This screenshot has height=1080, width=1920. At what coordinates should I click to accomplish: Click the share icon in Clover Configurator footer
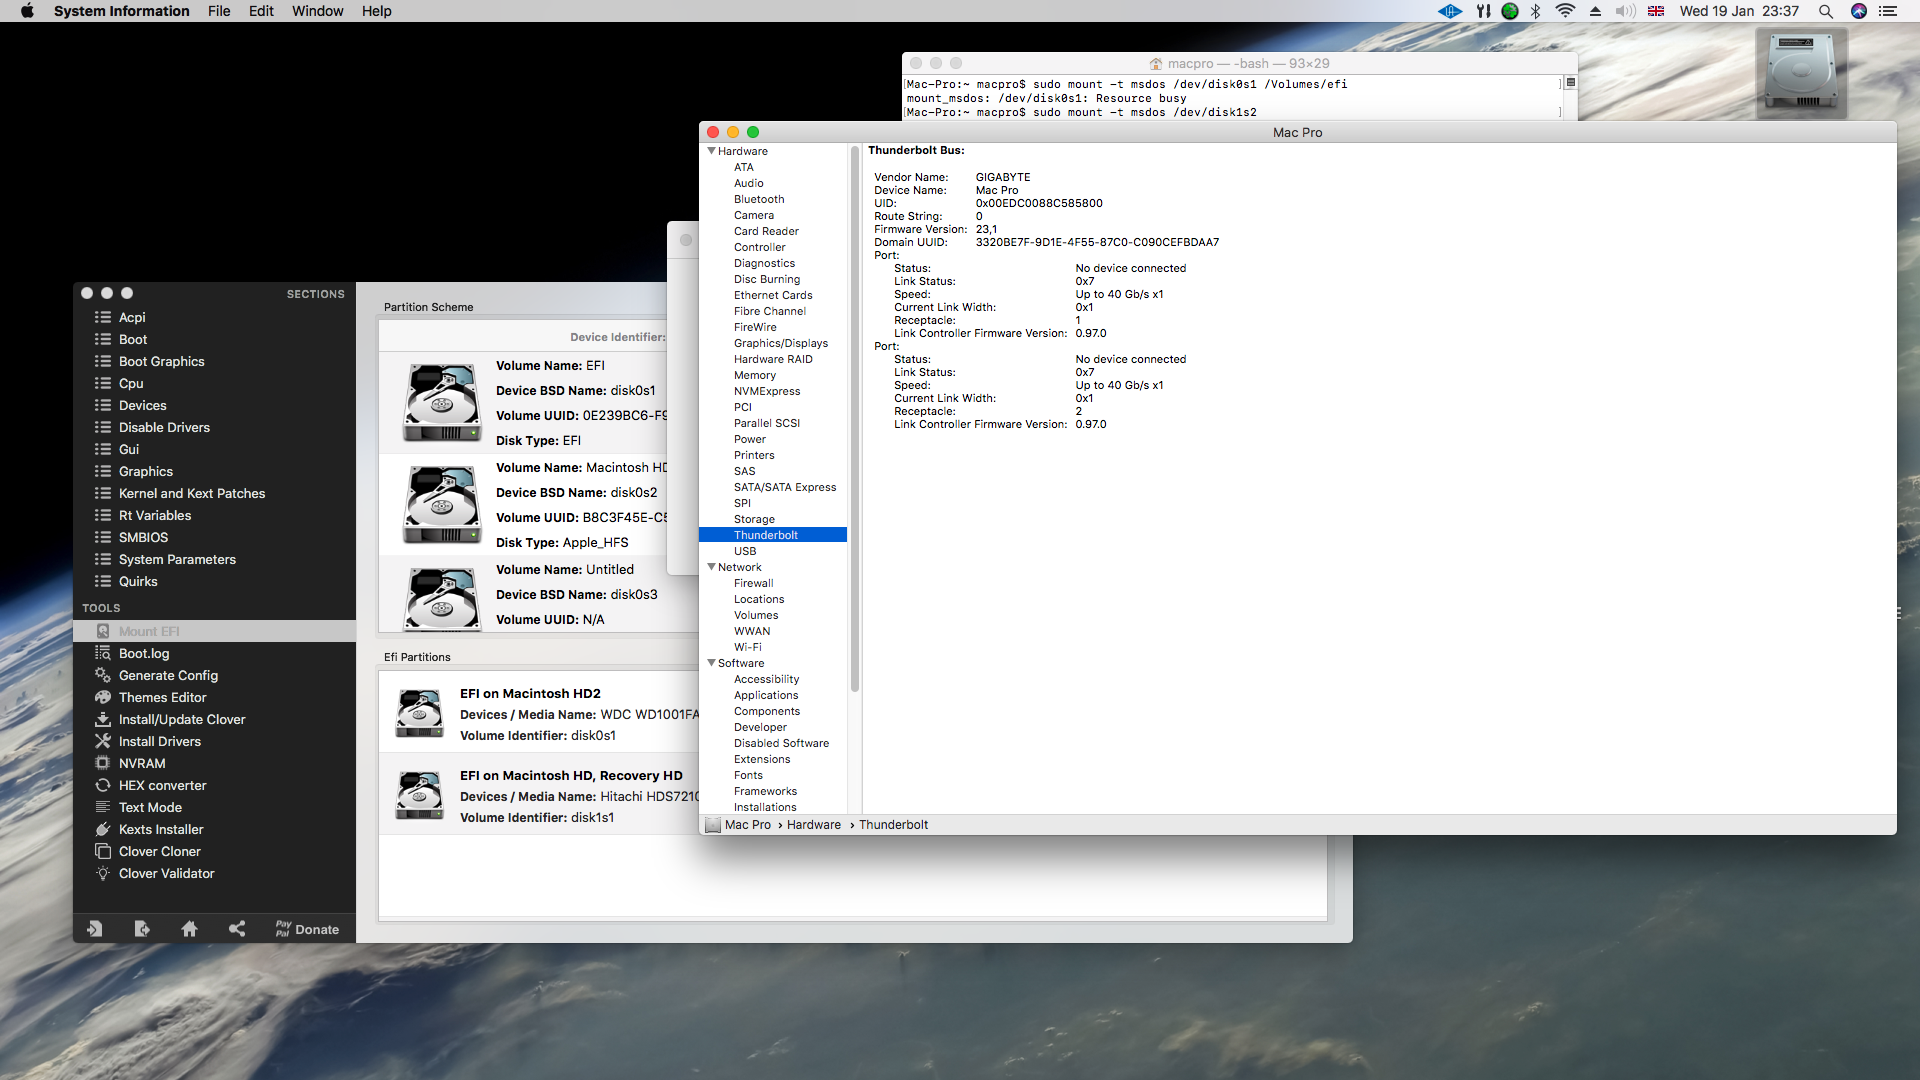click(x=237, y=929)
